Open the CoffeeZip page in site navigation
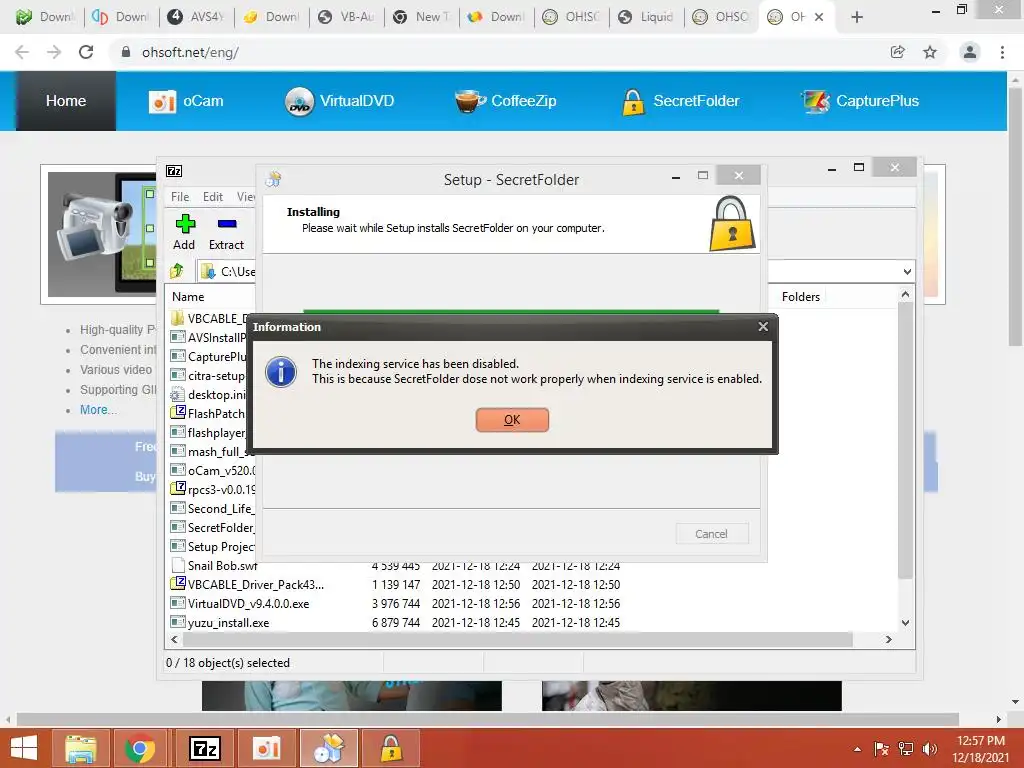The image size is (1024, 768). 505,101
